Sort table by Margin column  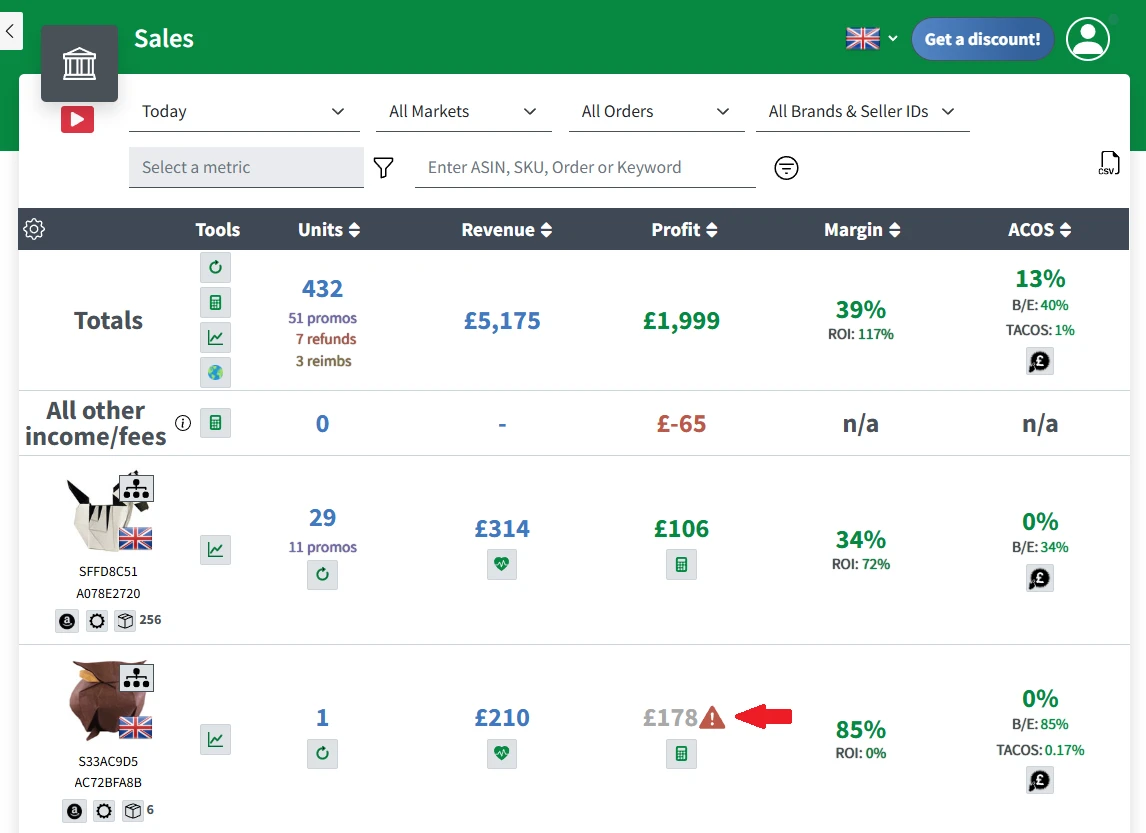pos(862,229)
